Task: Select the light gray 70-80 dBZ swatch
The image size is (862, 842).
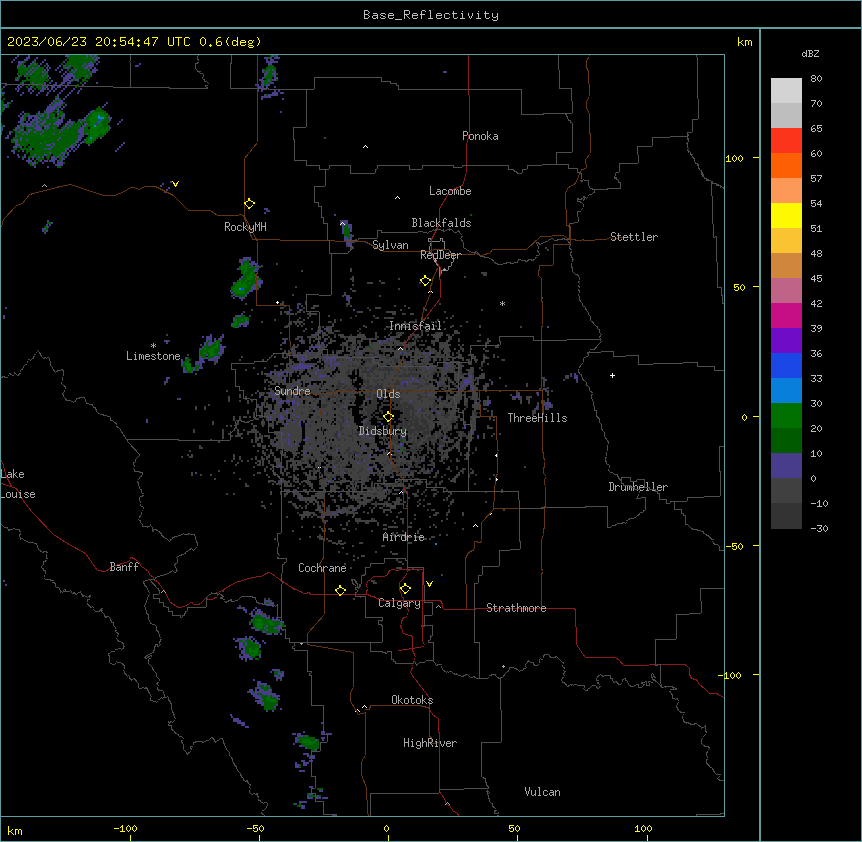Action: tap(786, 91)
